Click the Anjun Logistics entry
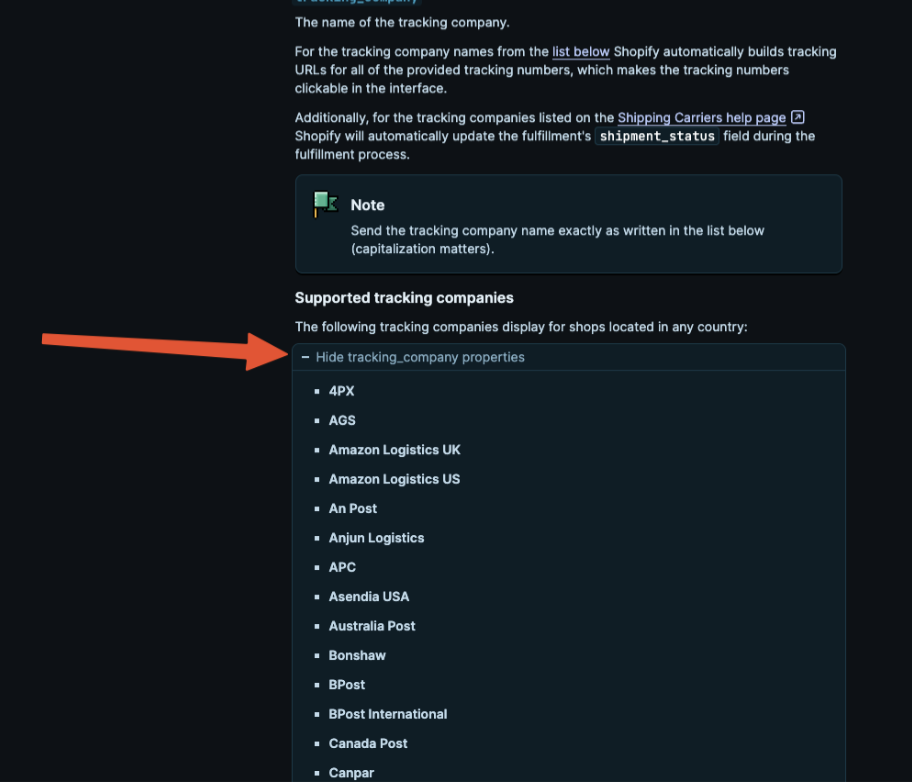This screenshot has width=912, height=782. (376, 538)
